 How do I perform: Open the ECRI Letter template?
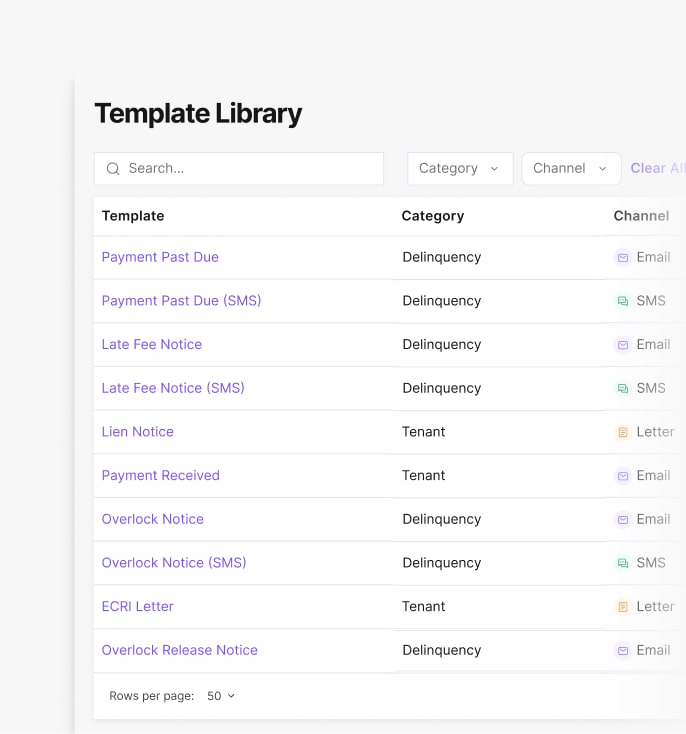[138, 606]
